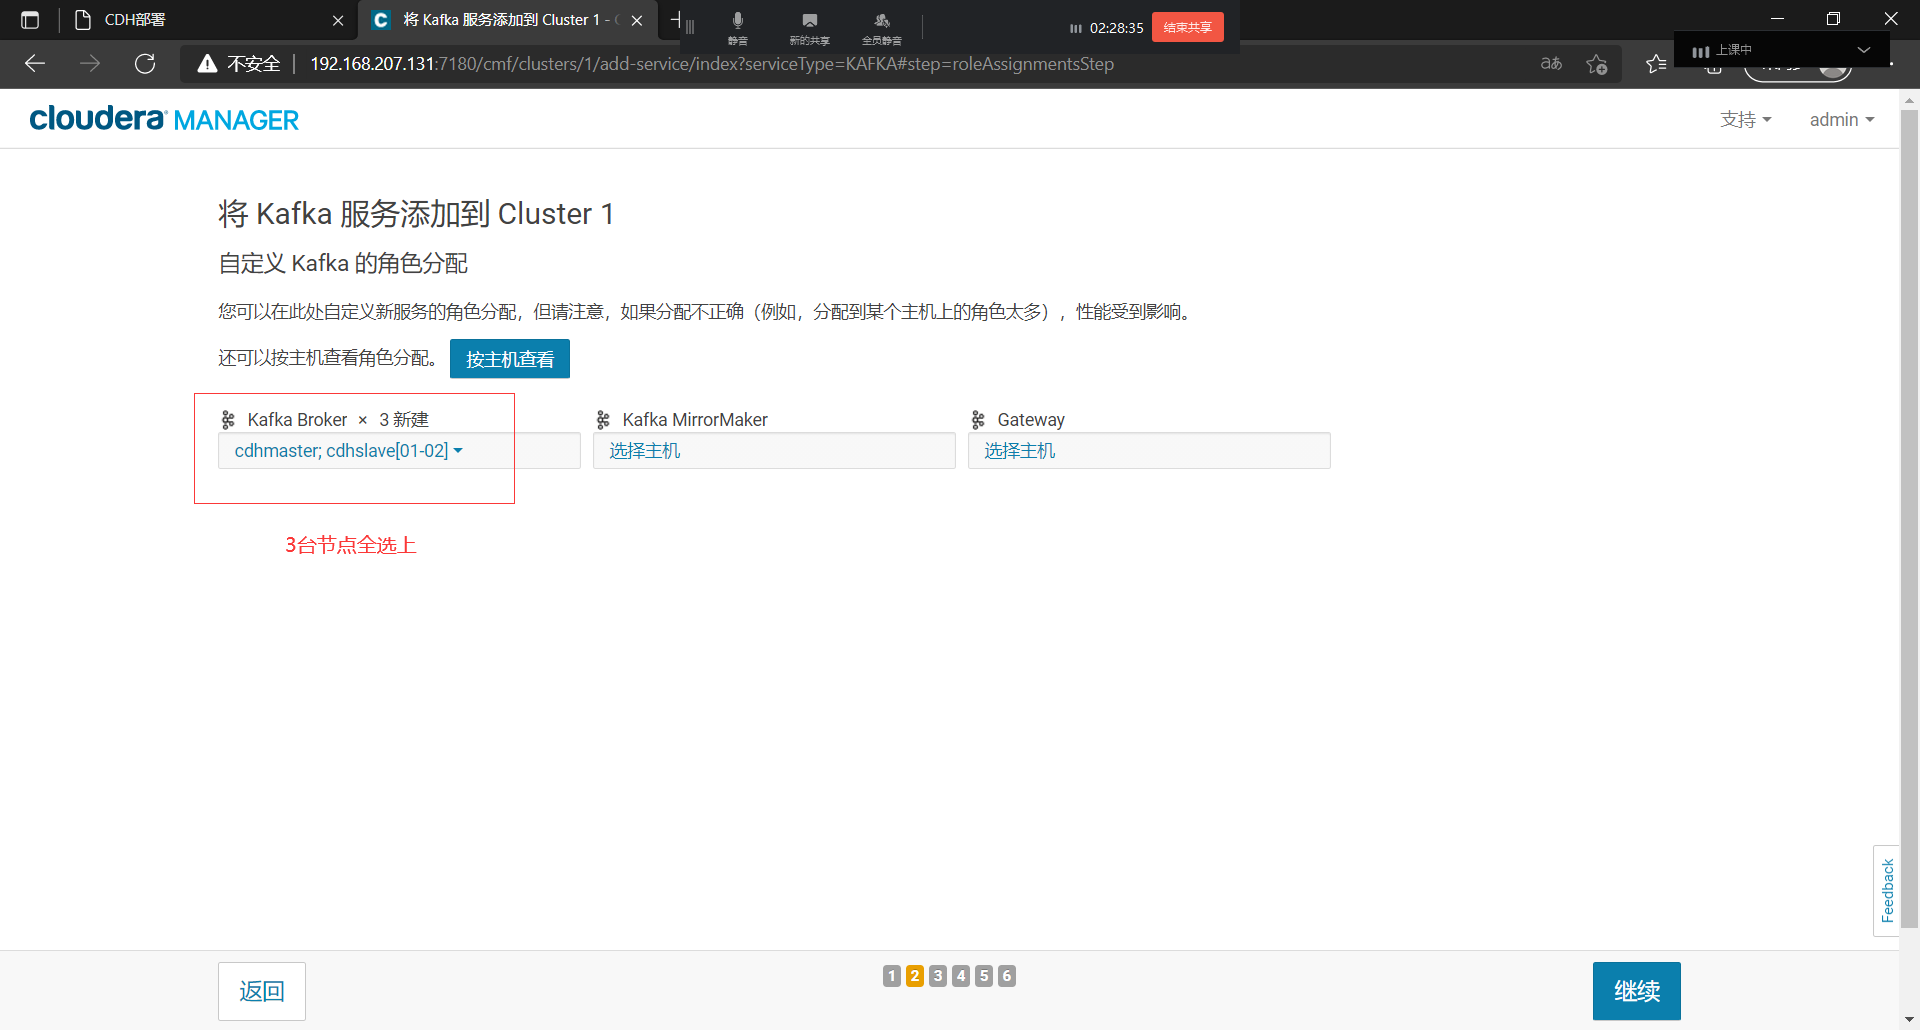
Task: Go to wizard step 1
Action: point(892,976)
